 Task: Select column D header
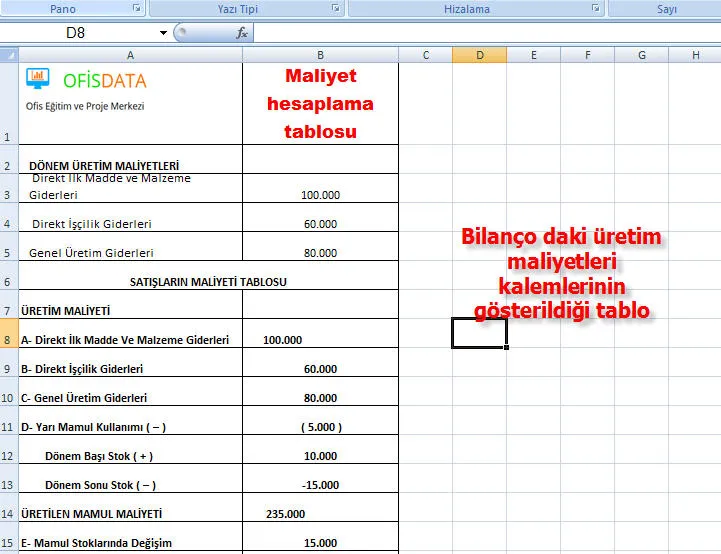[479, 55]
